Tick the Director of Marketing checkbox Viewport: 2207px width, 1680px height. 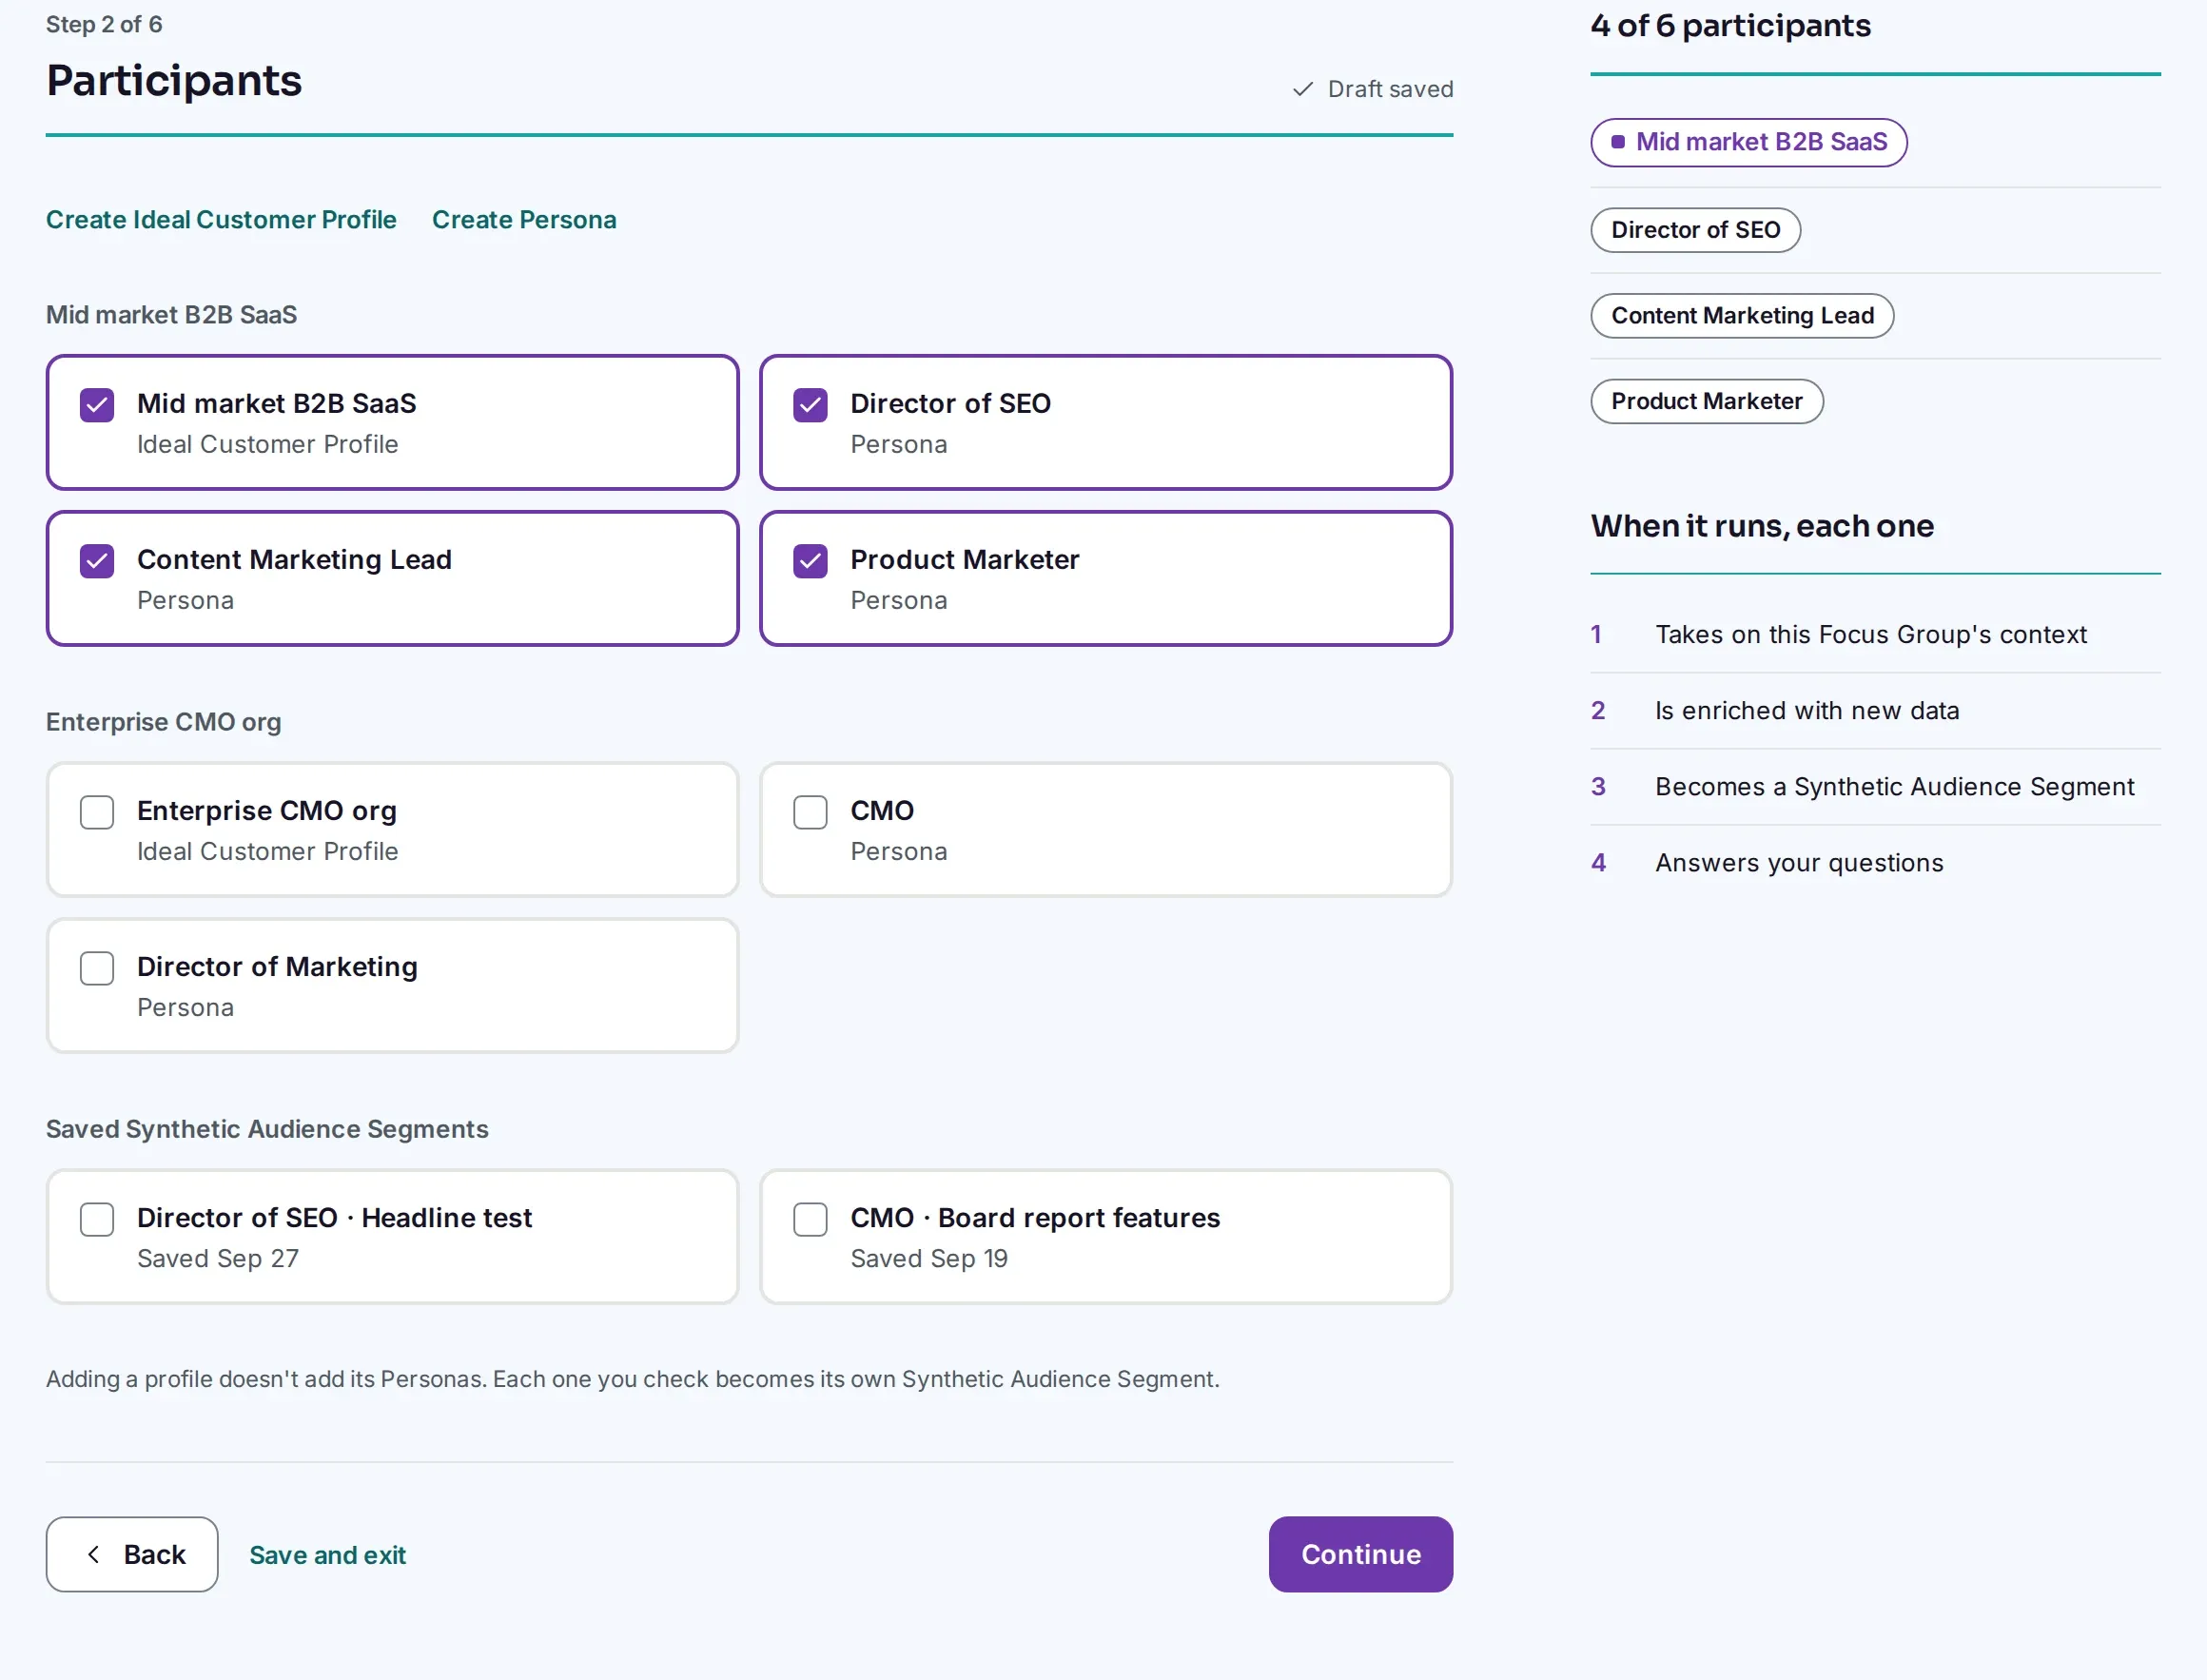97,968
